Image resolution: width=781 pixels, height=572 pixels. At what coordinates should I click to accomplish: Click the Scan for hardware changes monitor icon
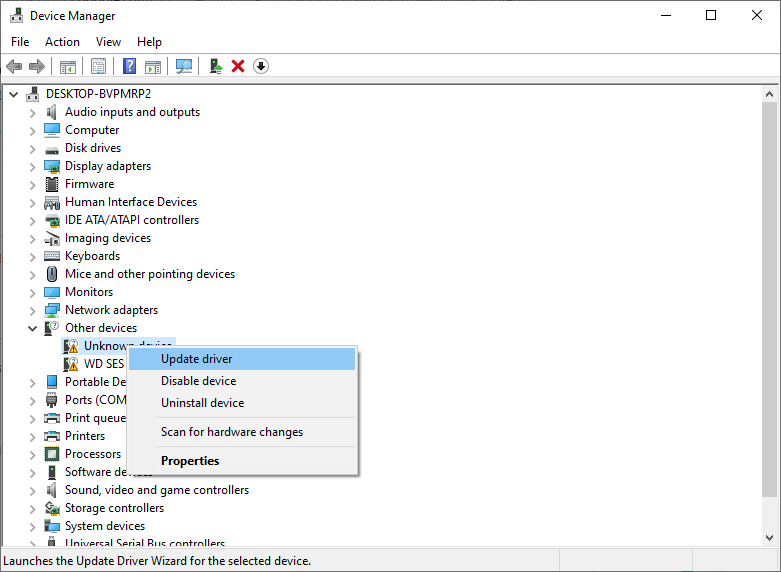(184, 66)
